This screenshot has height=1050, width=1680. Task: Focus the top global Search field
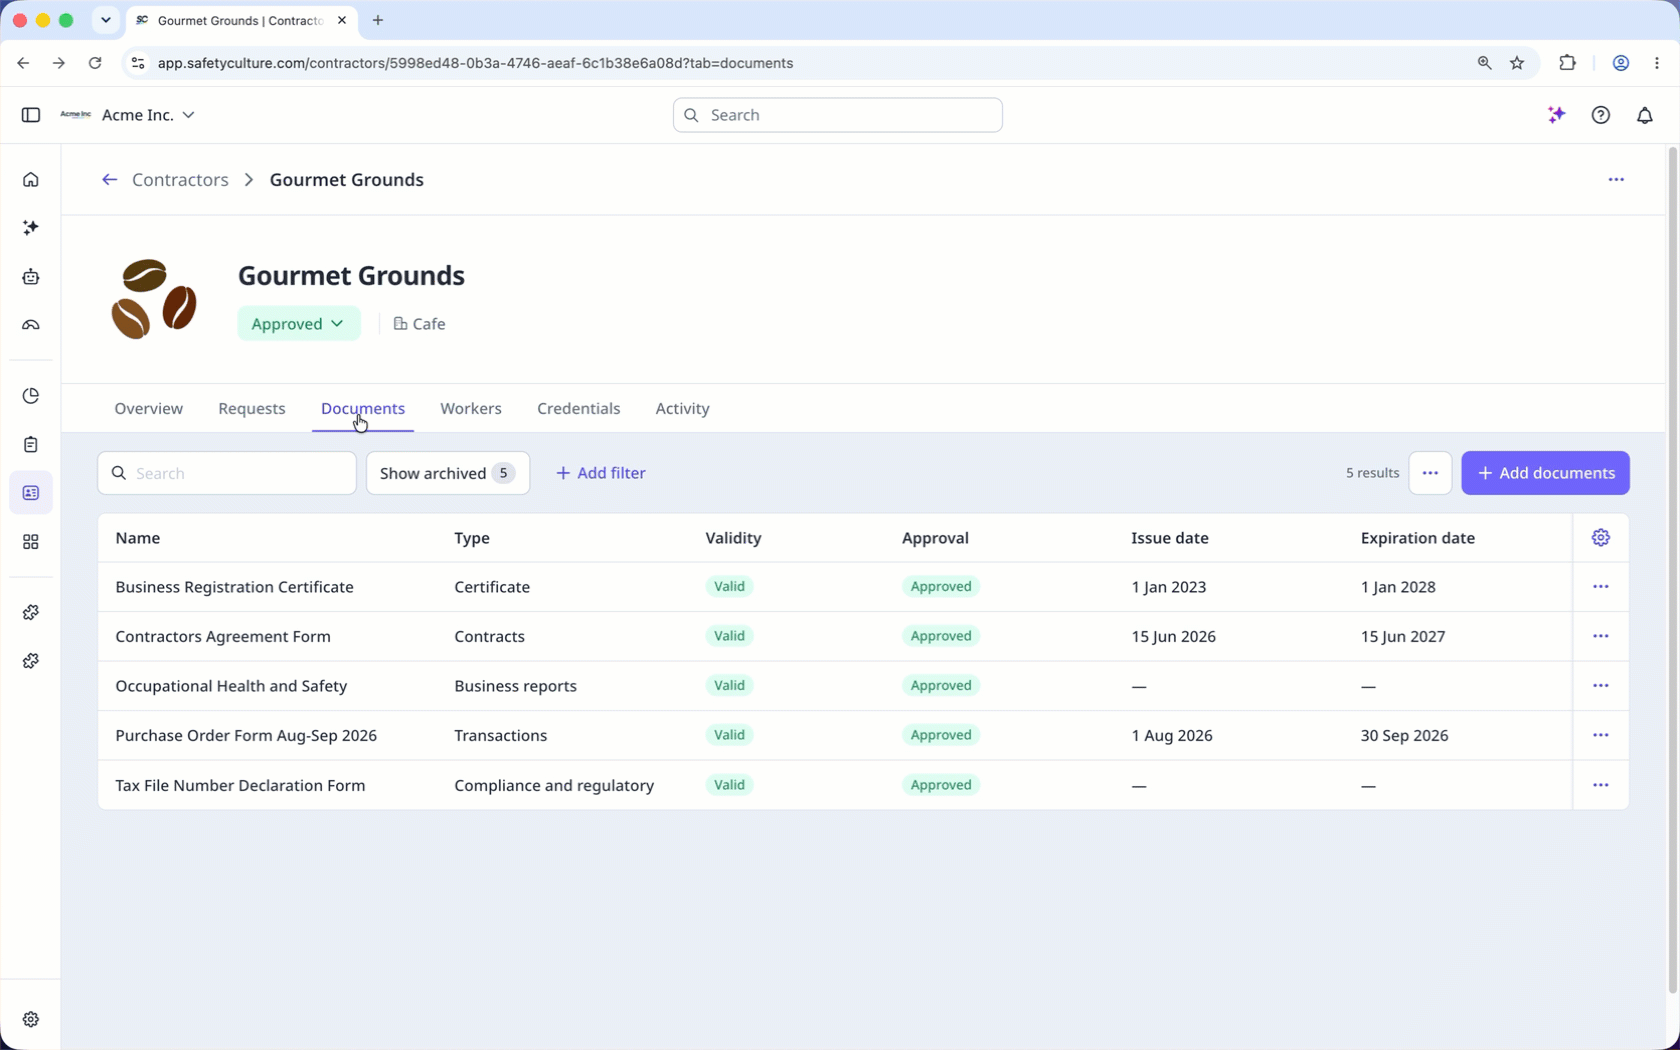838,115
